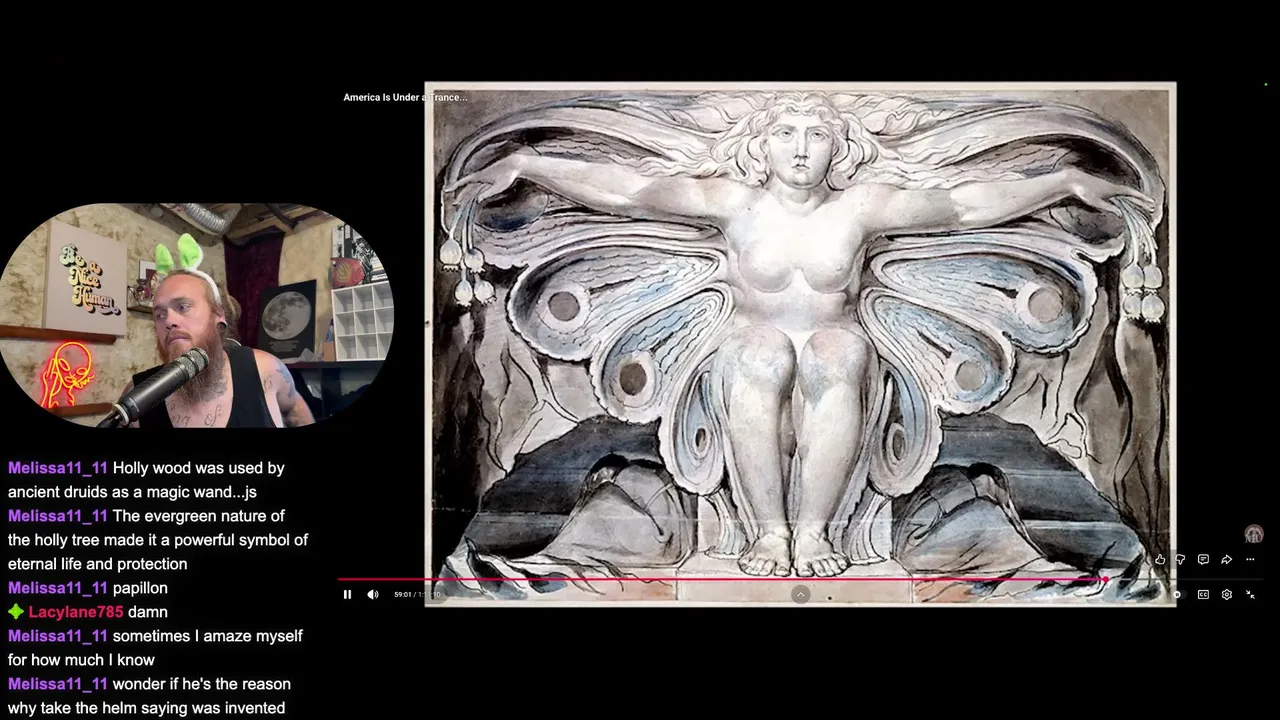1280x720 pixels.
Task: Dislike the video with thumbs down
Action: tap(1181, 560)
